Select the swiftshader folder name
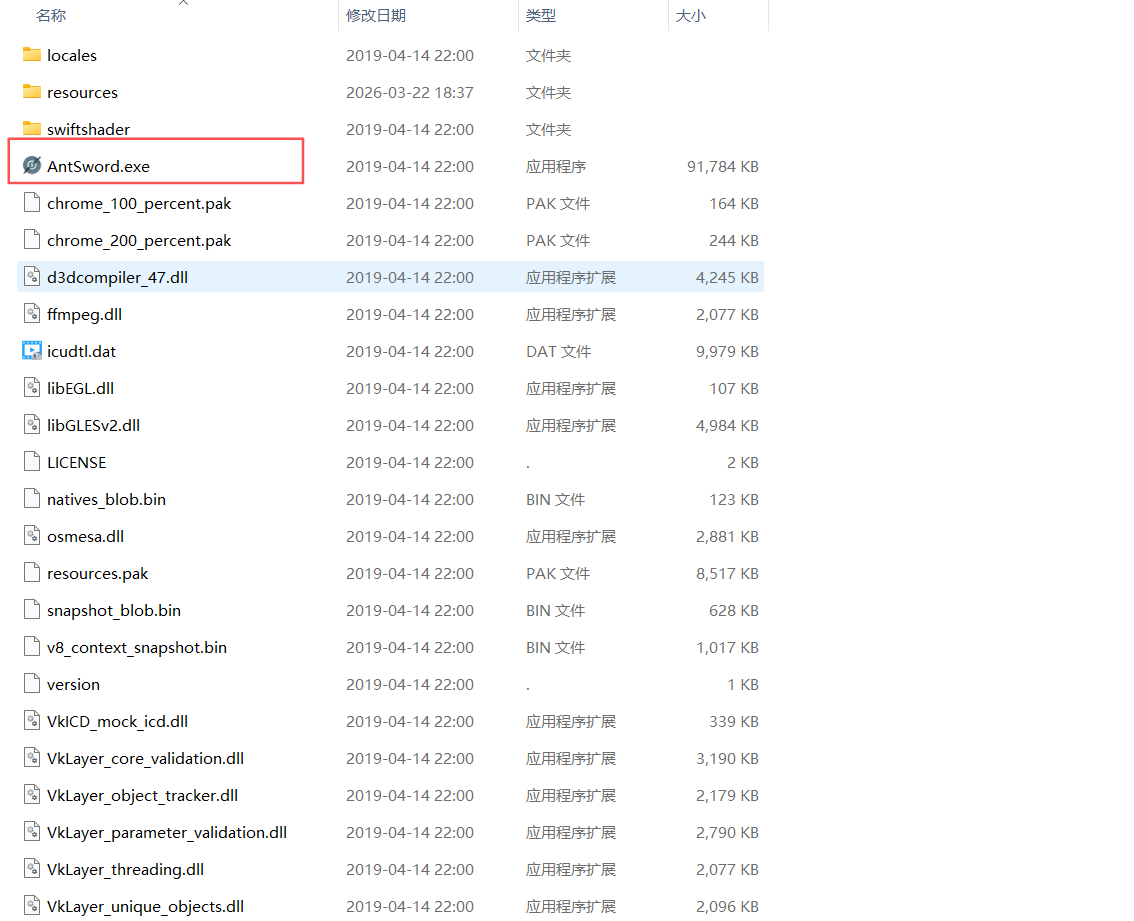The height and width of the screenshot is (921, 1134). [88, 130]
